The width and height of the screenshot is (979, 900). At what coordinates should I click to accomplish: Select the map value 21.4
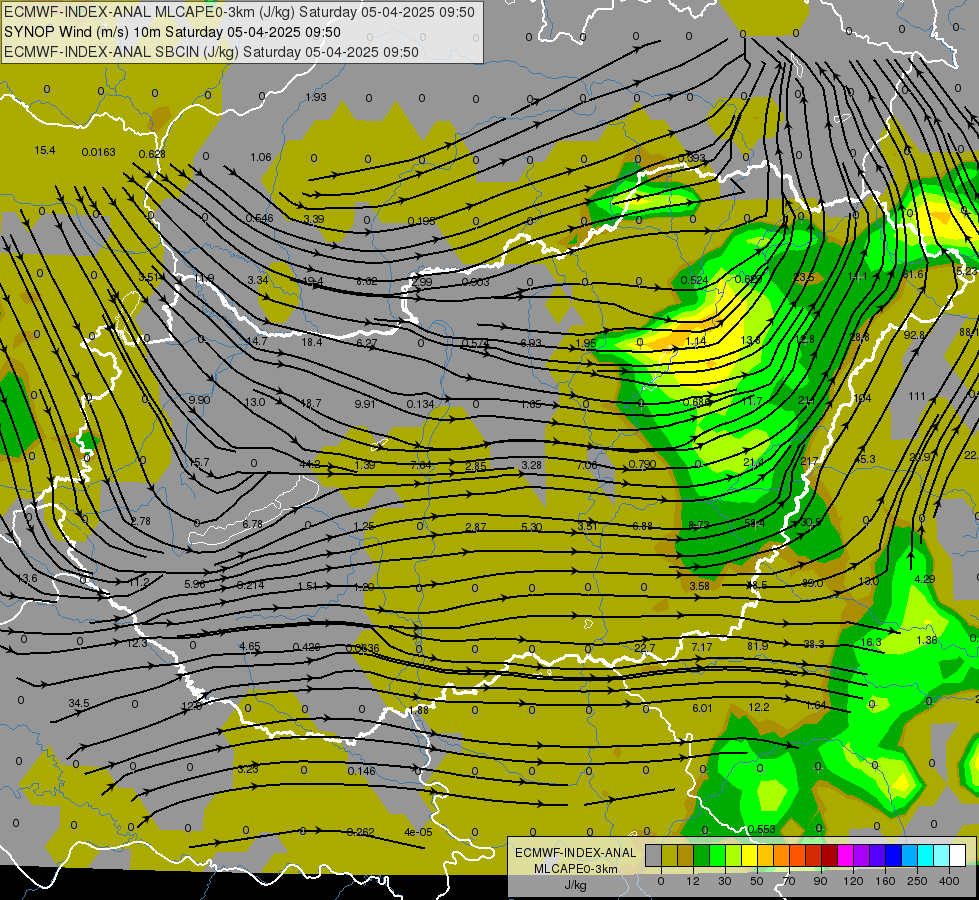pyautogui.click(x=754, y=463)
